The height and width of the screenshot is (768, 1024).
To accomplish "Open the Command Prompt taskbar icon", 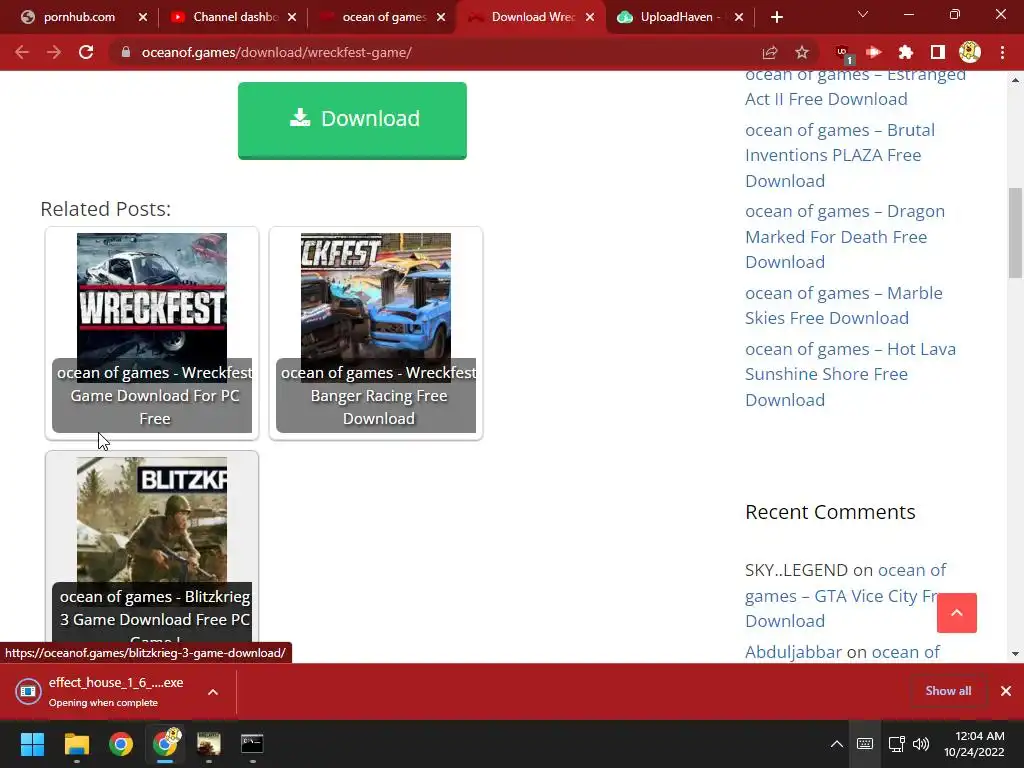I will (252, 744).
